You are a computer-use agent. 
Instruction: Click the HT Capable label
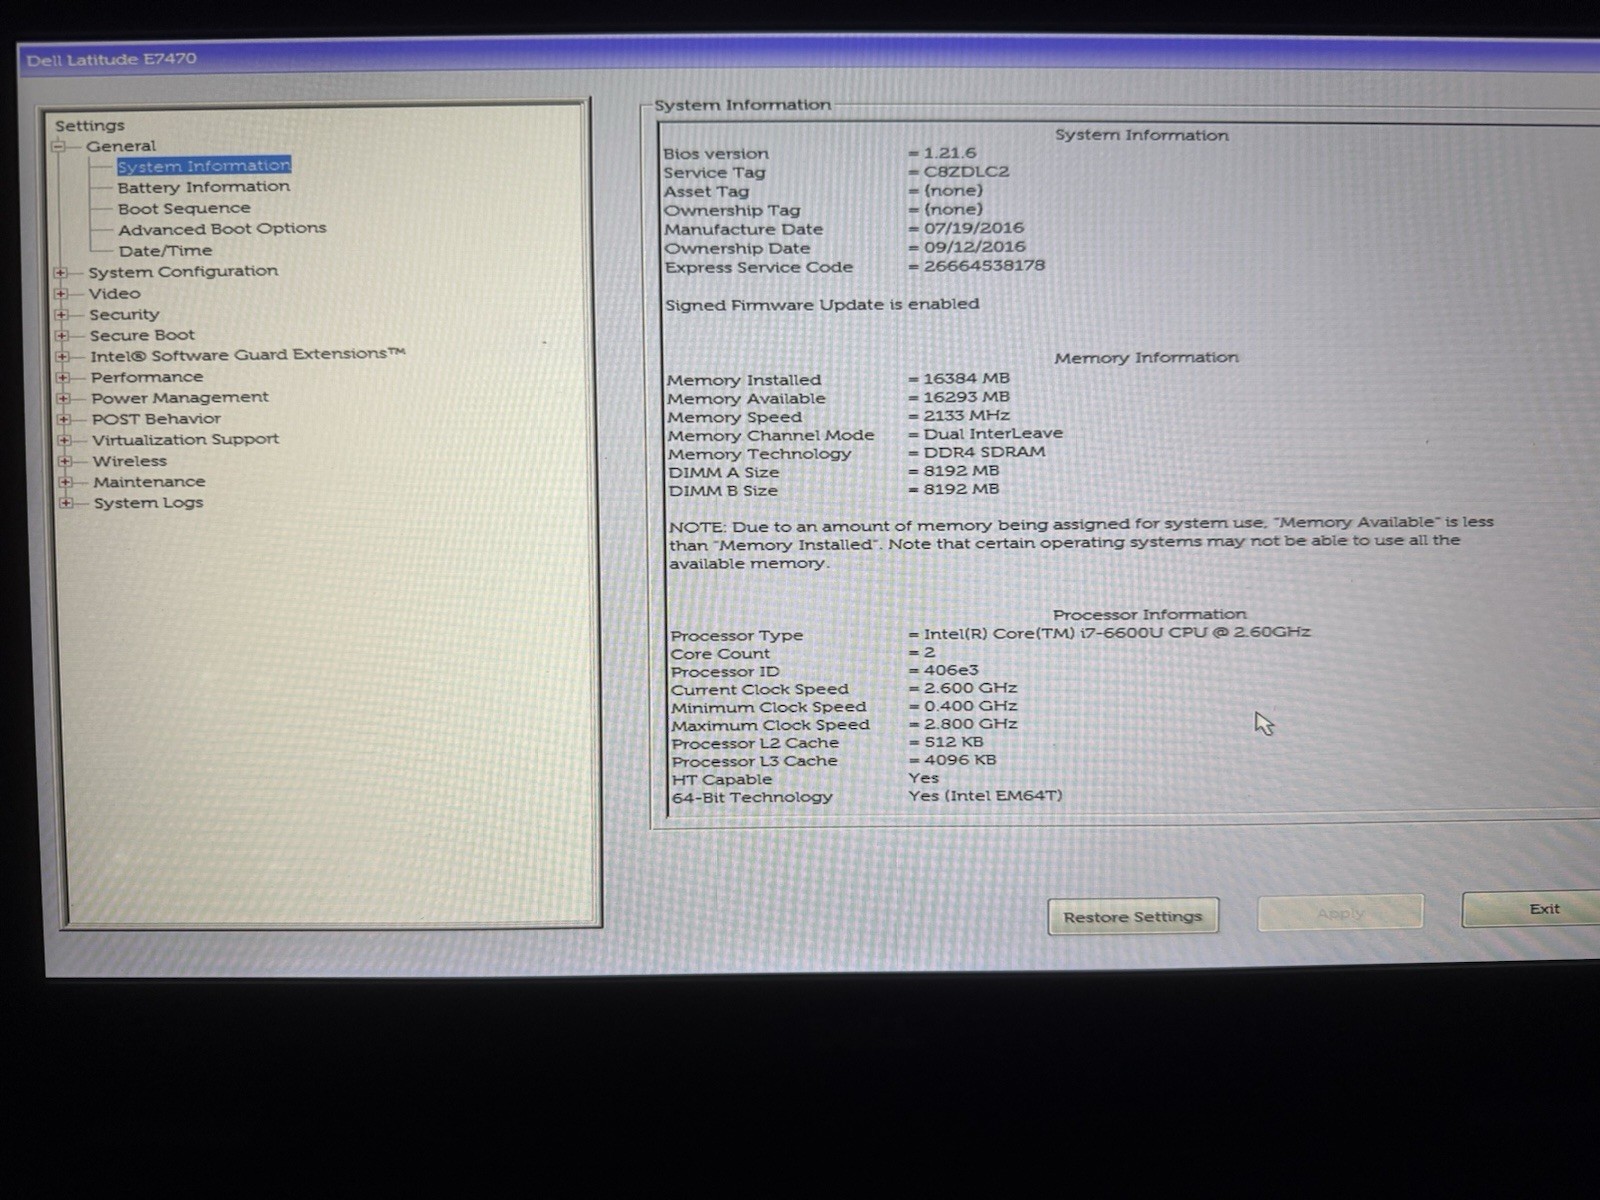(722, 779)
